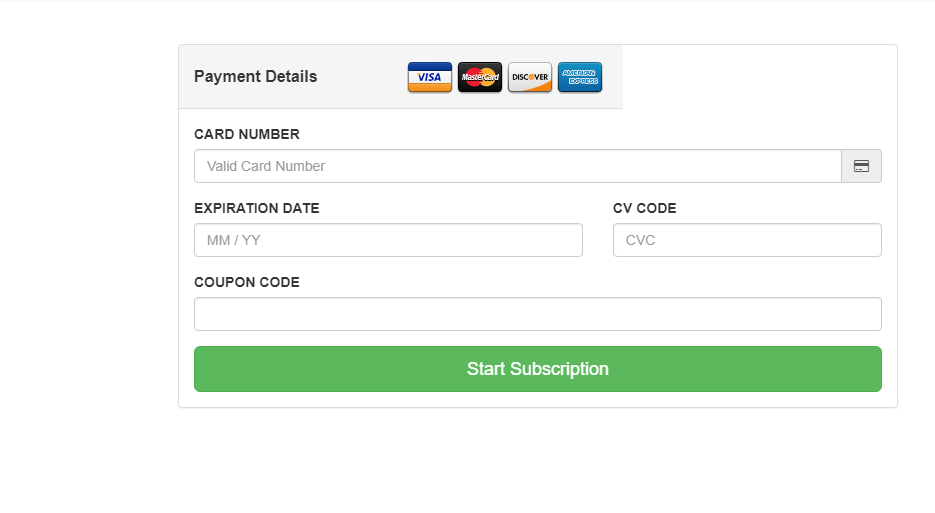
Task: Click blank page area below the payment panel
Action: [537, 460]
